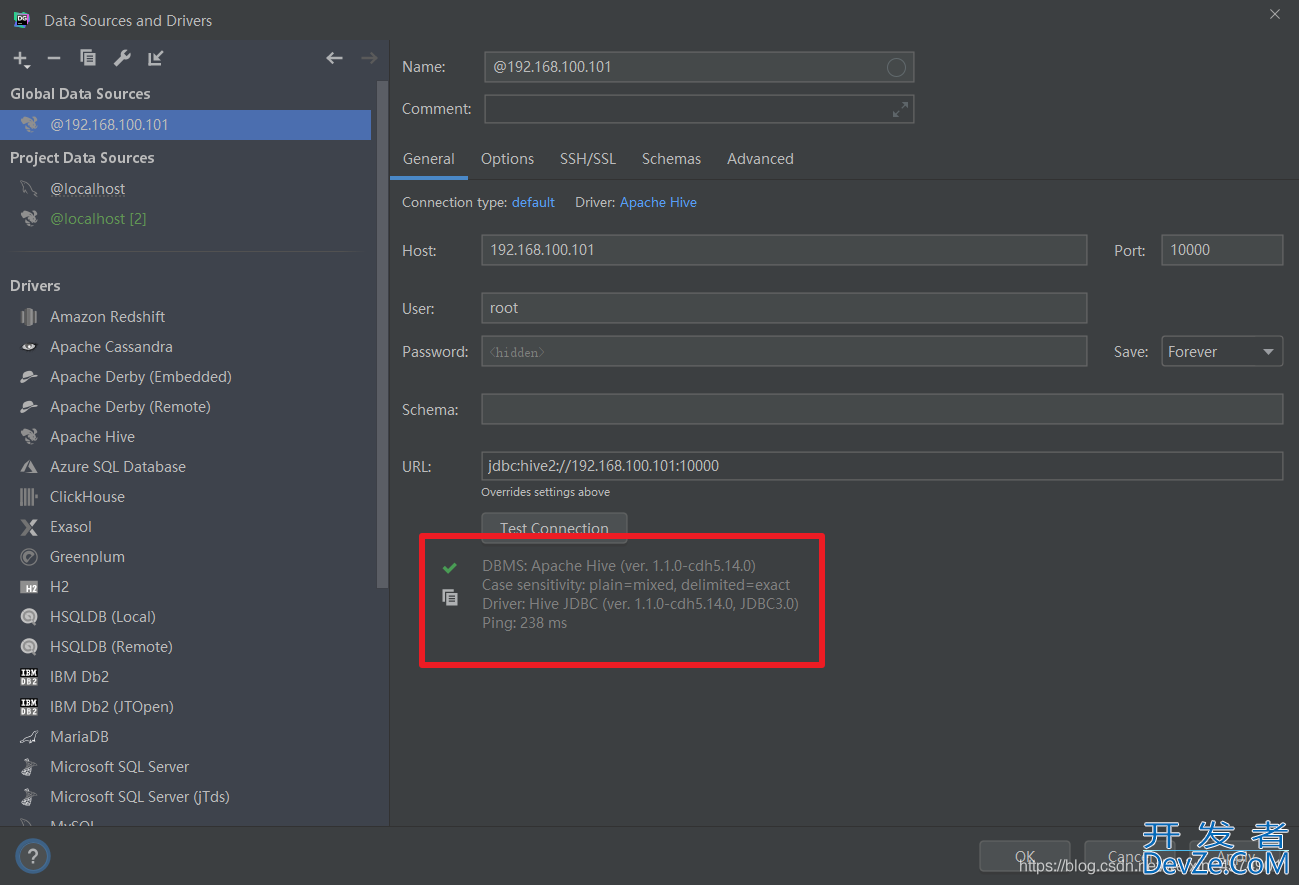
Task: Click the User input field
Action: coord(784,308)
